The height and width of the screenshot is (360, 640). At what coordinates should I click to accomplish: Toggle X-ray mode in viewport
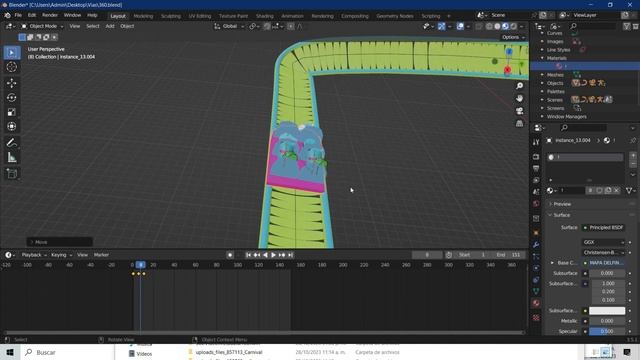tap(479, 26)
